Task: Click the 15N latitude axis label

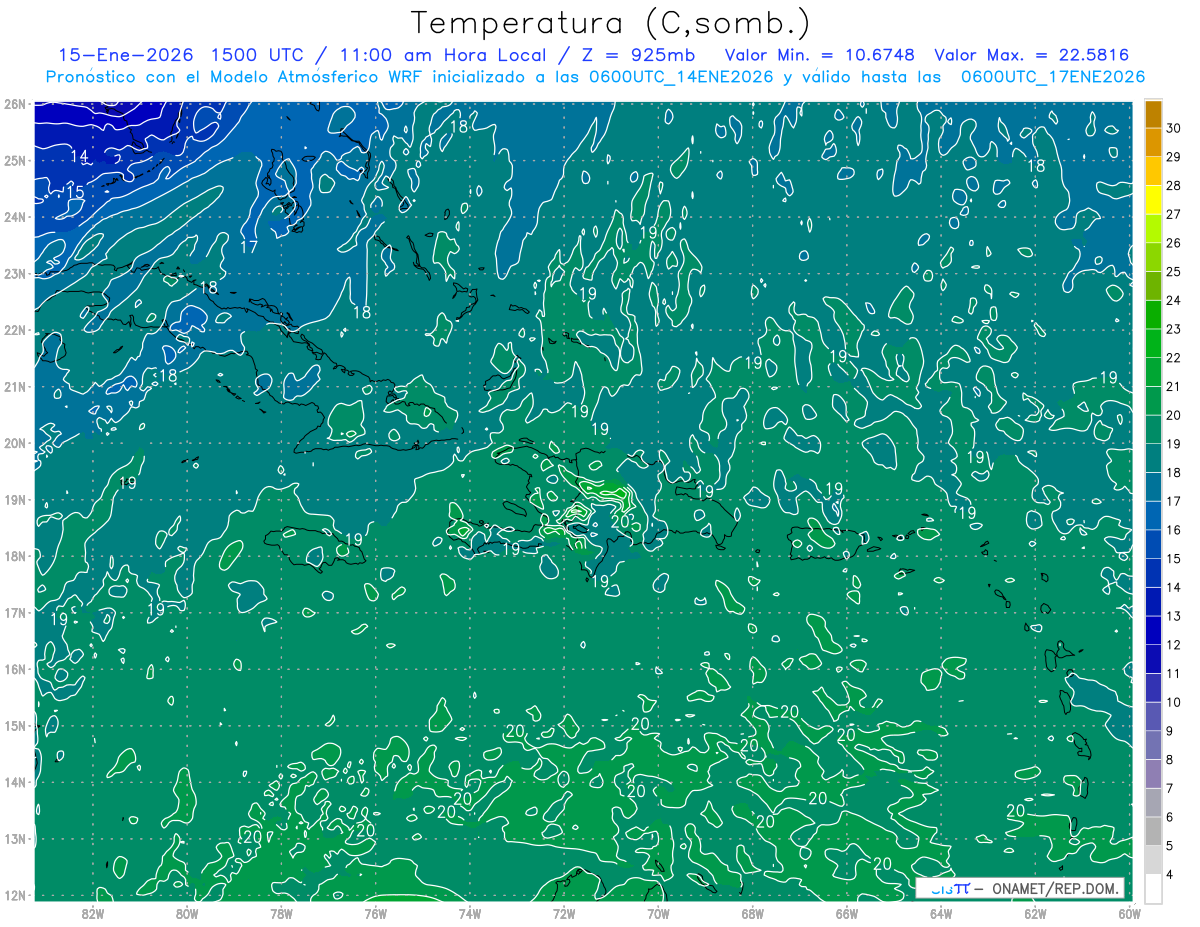Action: 15,725
